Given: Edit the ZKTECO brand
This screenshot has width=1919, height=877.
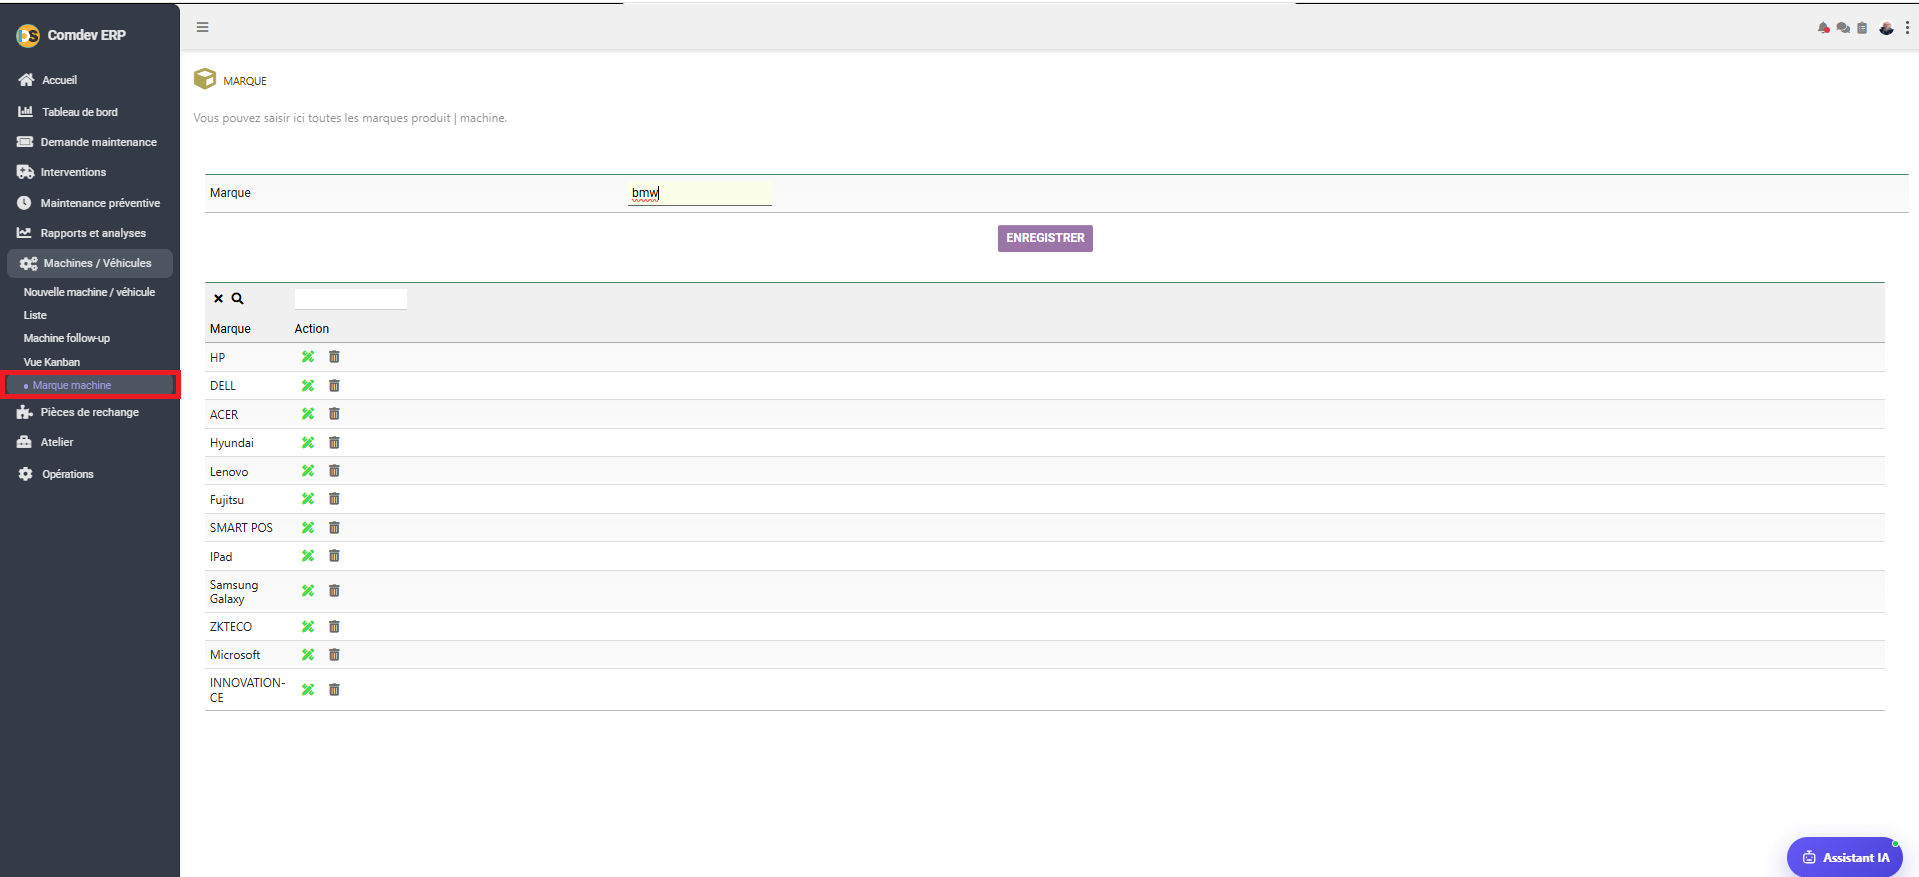Looking at the screenshot, I should 308,626.
